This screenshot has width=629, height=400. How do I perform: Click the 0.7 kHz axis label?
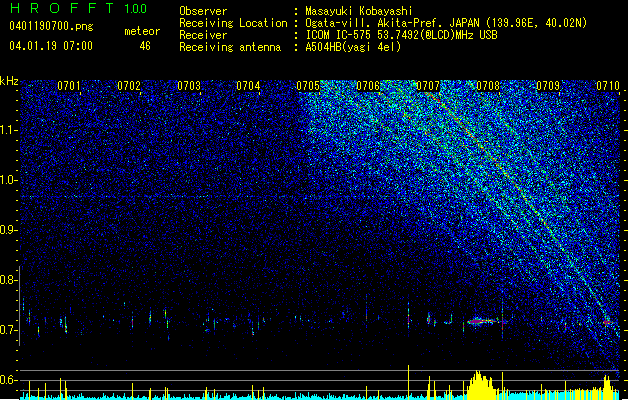click(9, 330)
